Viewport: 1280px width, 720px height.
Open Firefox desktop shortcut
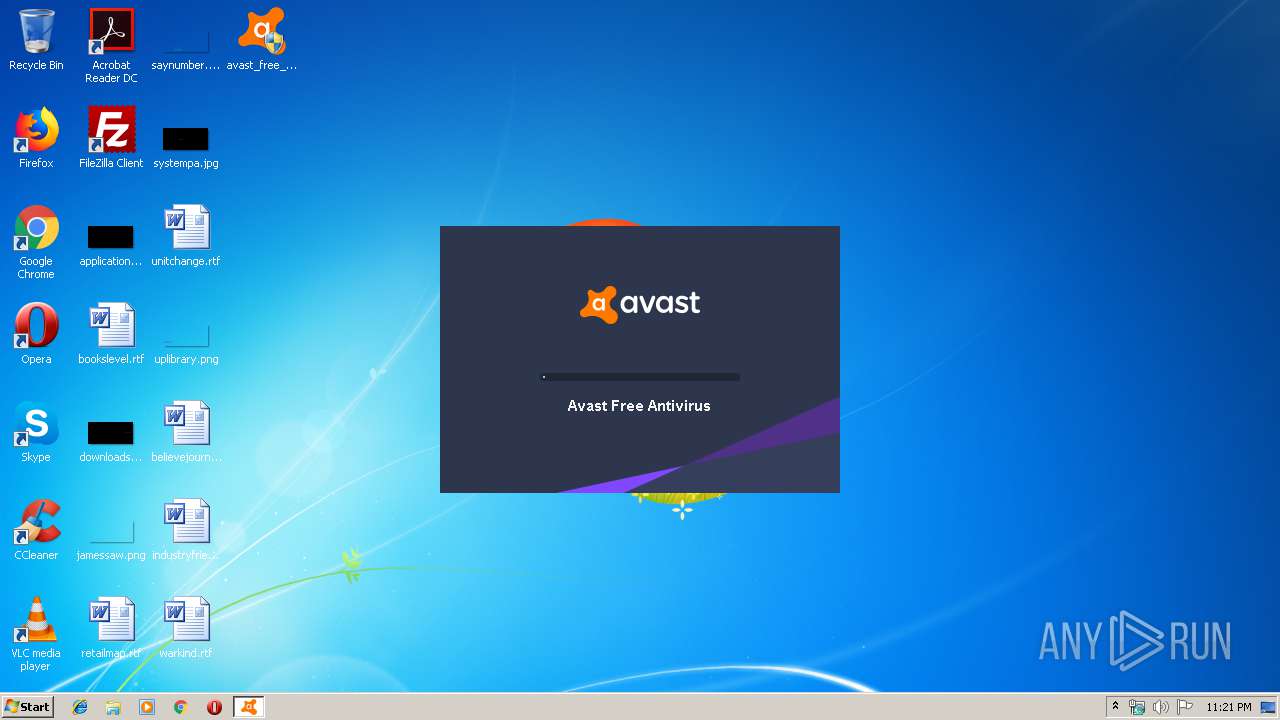pyautogui.click(x=36, y=138)
